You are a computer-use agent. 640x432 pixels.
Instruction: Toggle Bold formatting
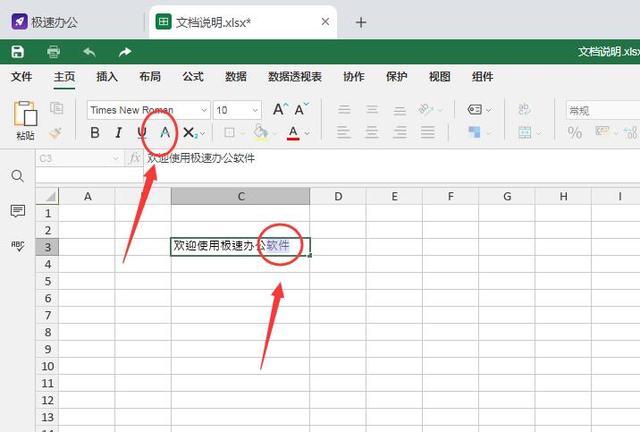click(95, 133)
